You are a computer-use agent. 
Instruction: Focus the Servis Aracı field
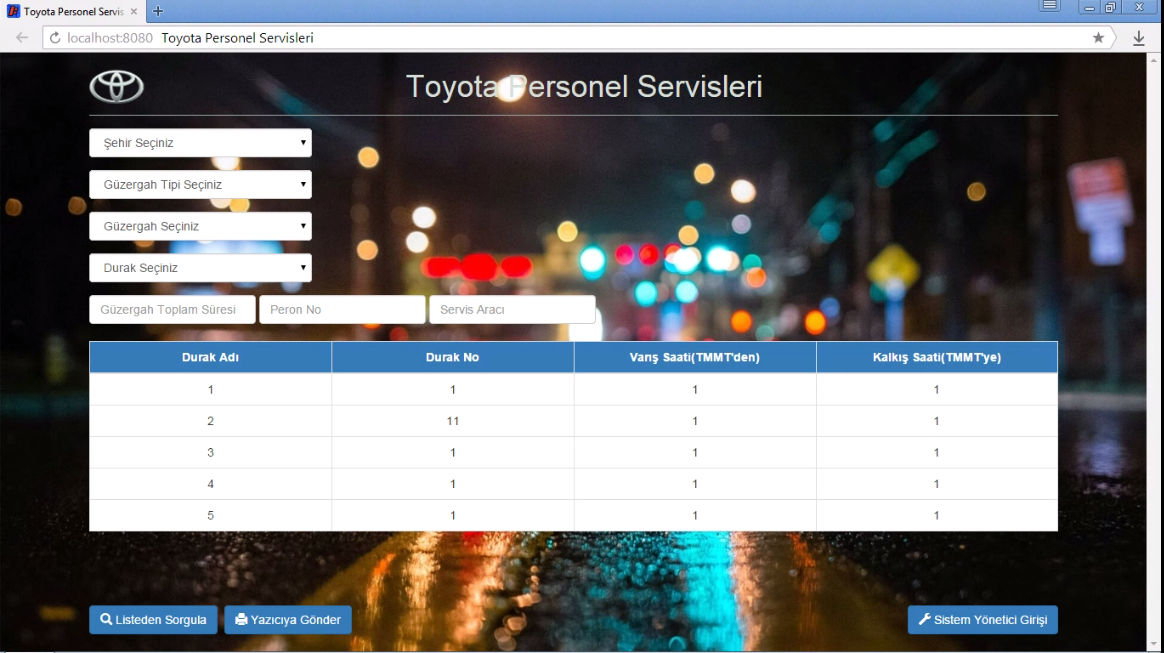(x=512, y=309)
